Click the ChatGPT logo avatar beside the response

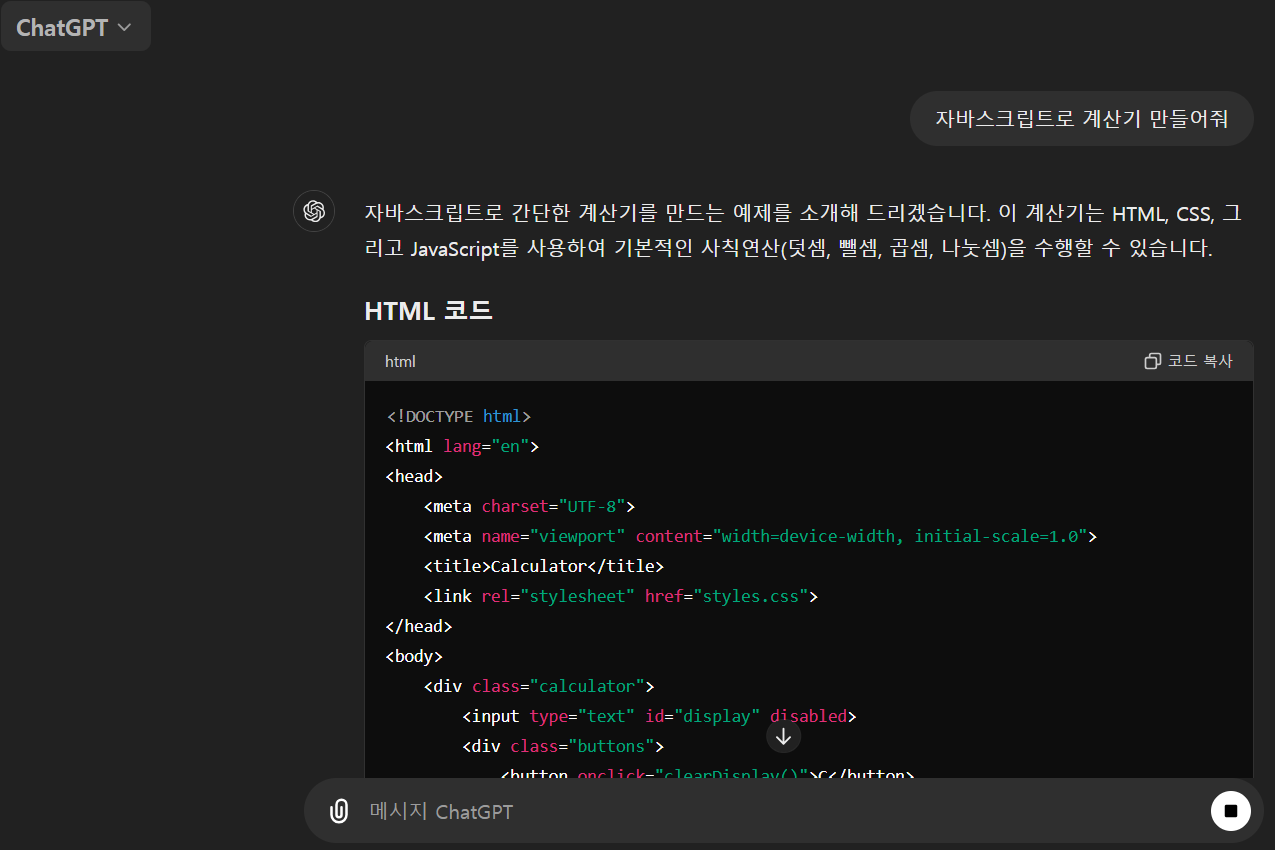point(314,211)
